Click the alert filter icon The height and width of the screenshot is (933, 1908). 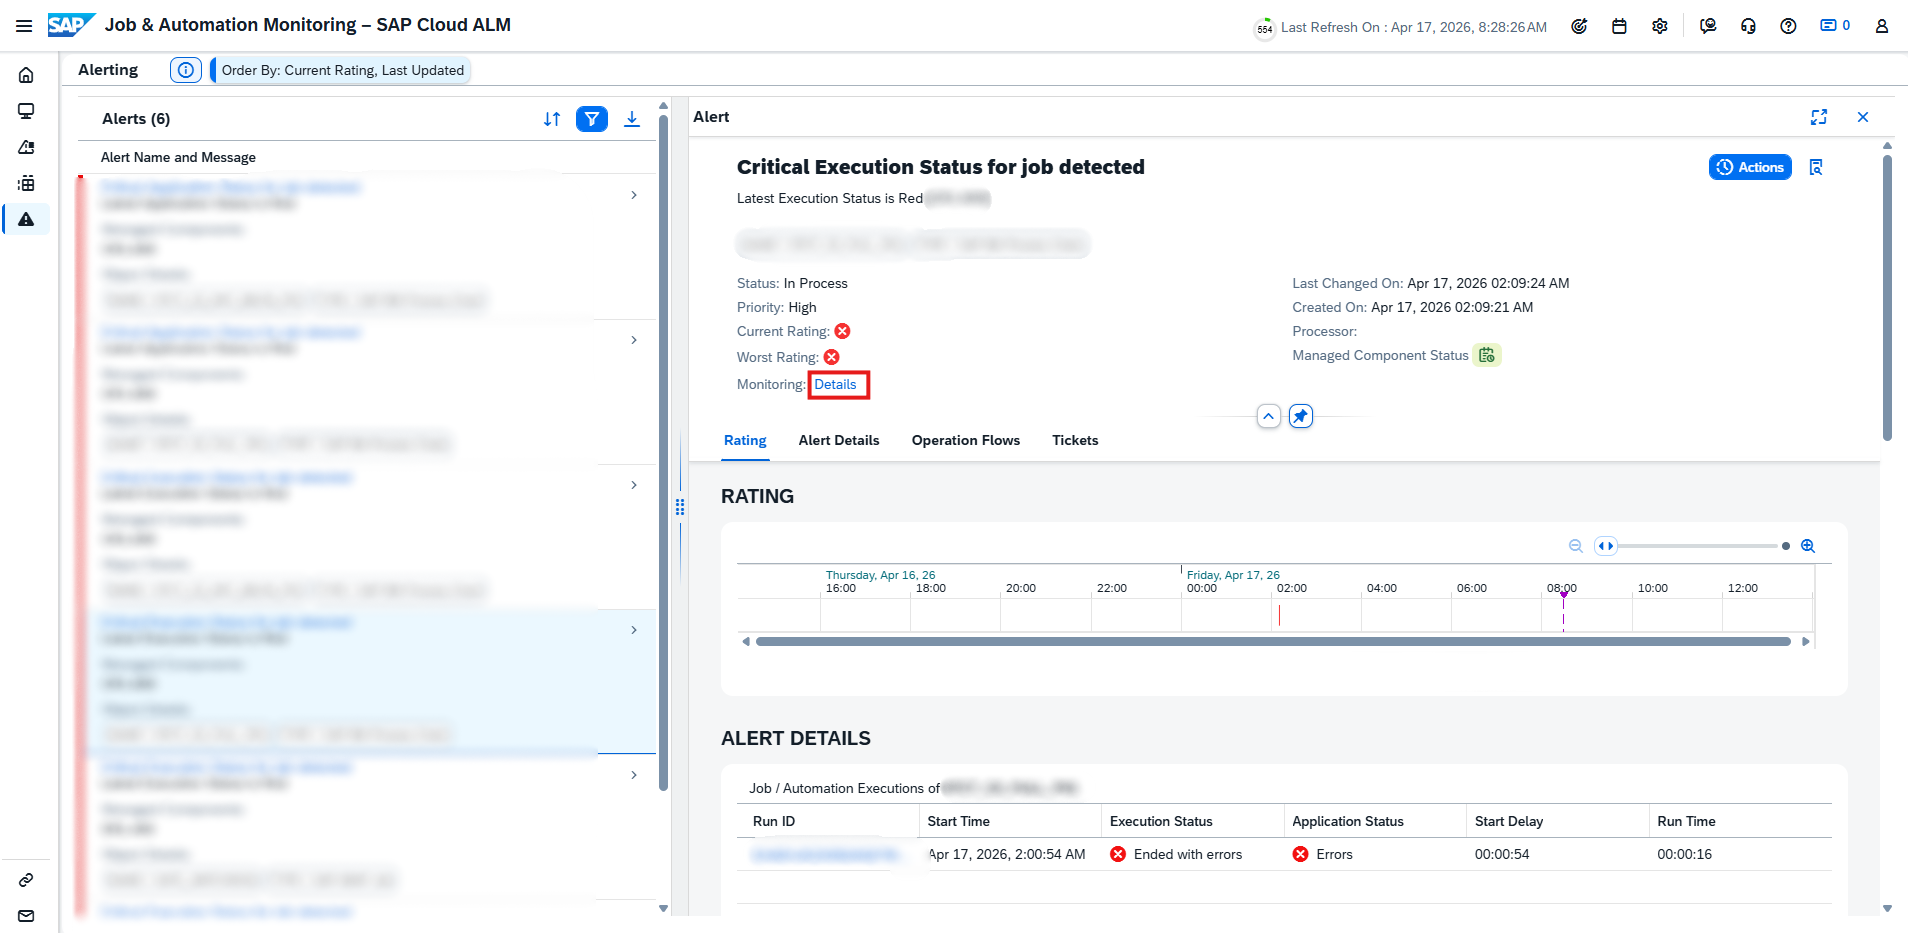pyautogui.click(x=592, y=119)
